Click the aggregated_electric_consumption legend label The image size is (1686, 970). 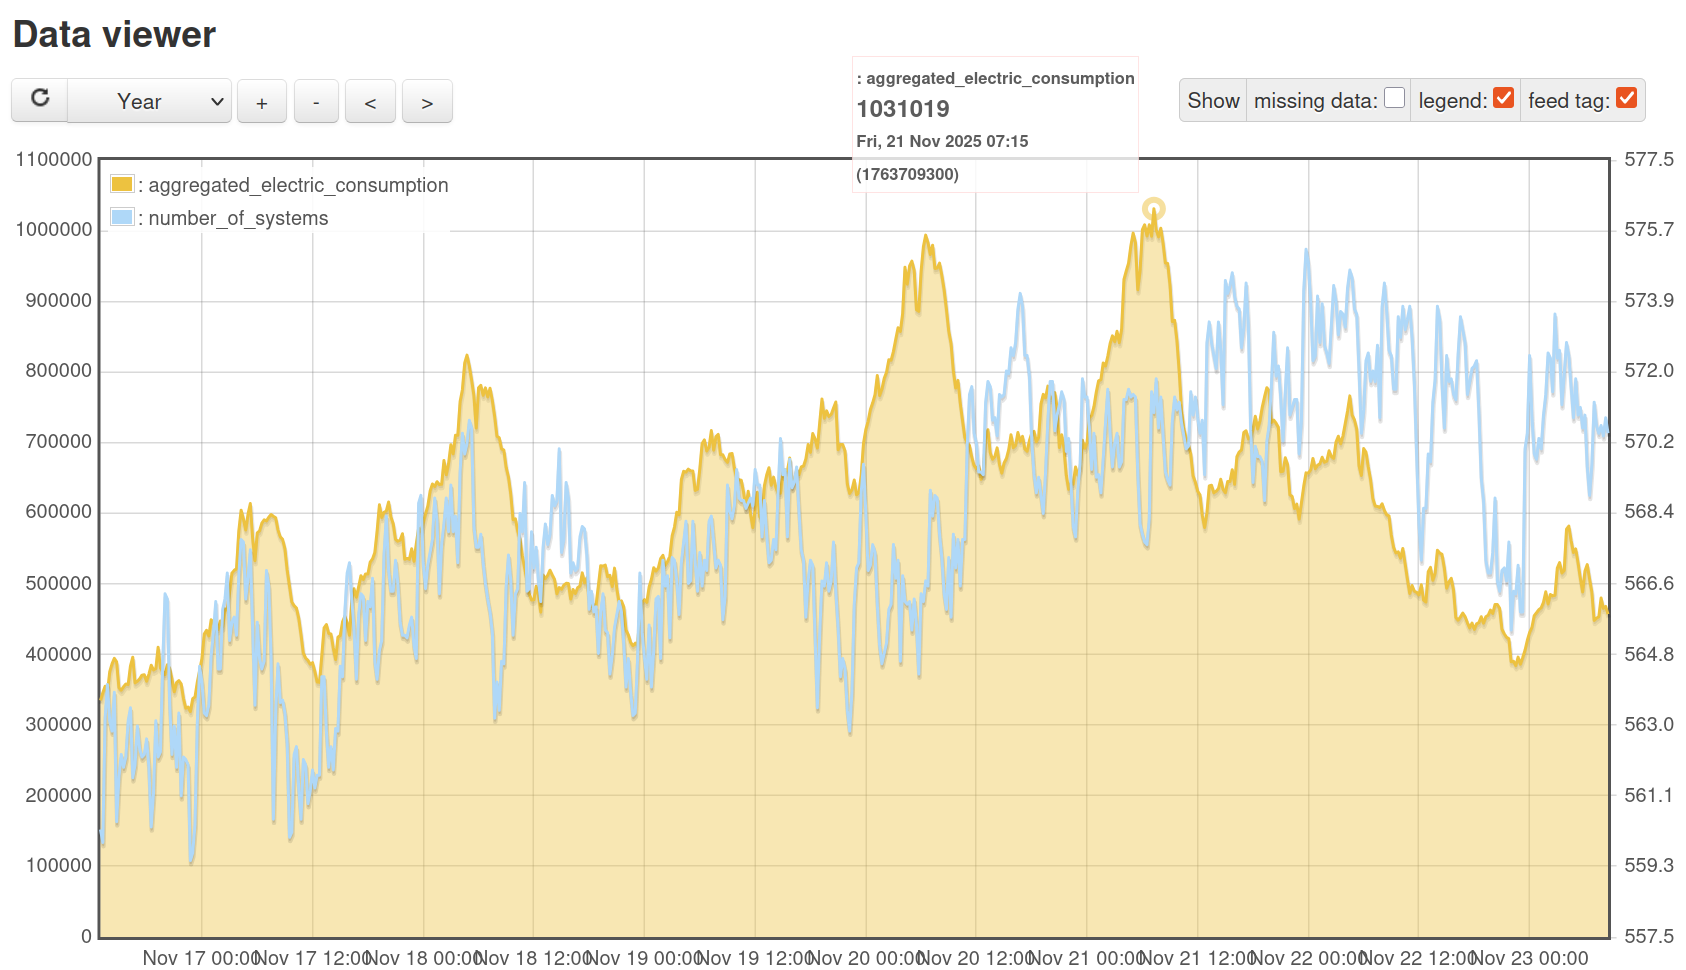(298, 185)
